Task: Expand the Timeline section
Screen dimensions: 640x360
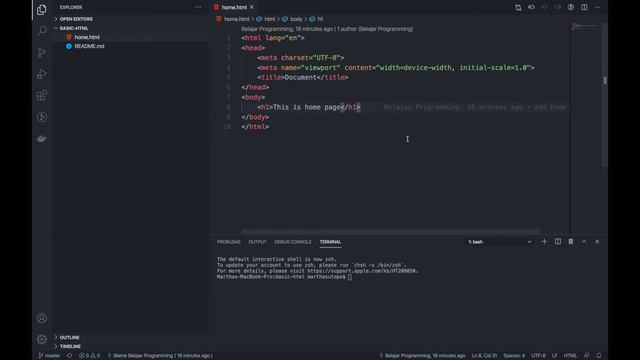Action: [70, 347]
